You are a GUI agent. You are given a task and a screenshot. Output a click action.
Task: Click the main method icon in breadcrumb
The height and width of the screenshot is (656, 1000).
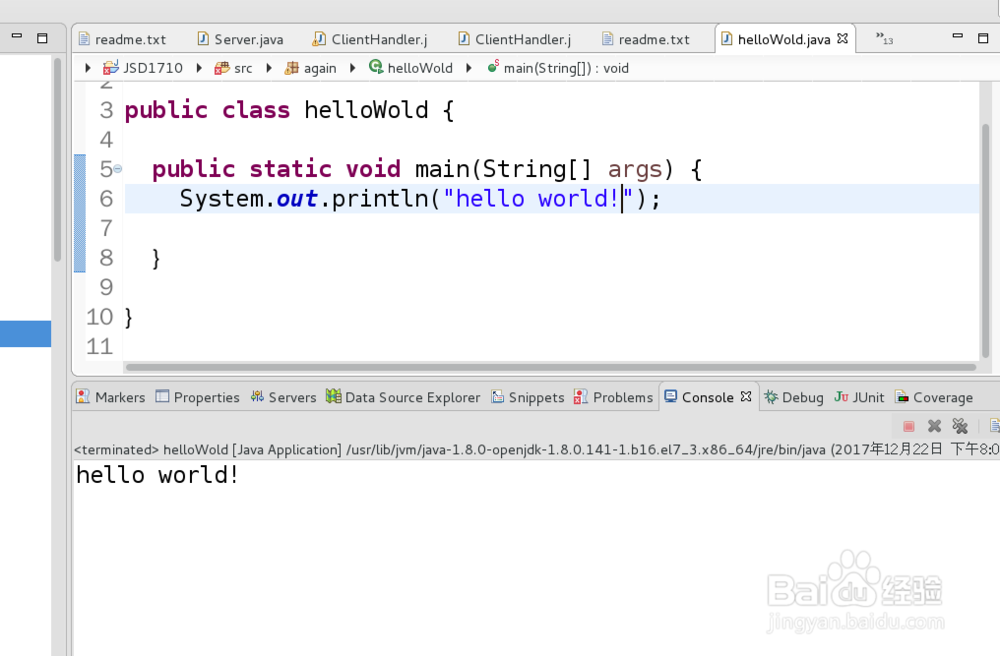coord(493,66)
